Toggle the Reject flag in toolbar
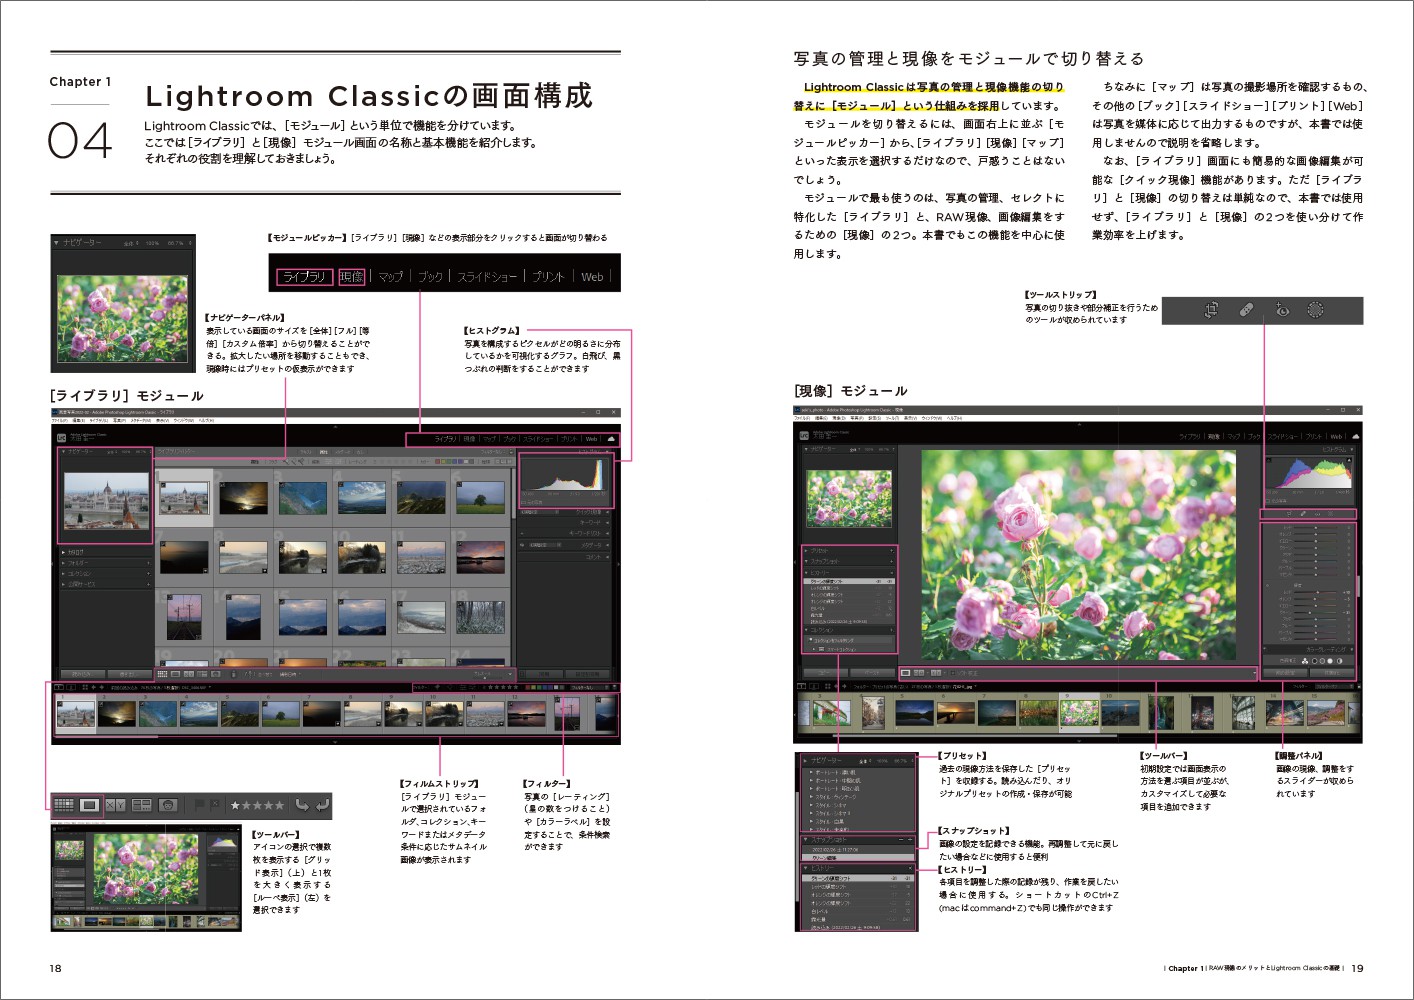Screen dimensions: 1414x1000 click(215, 805)
